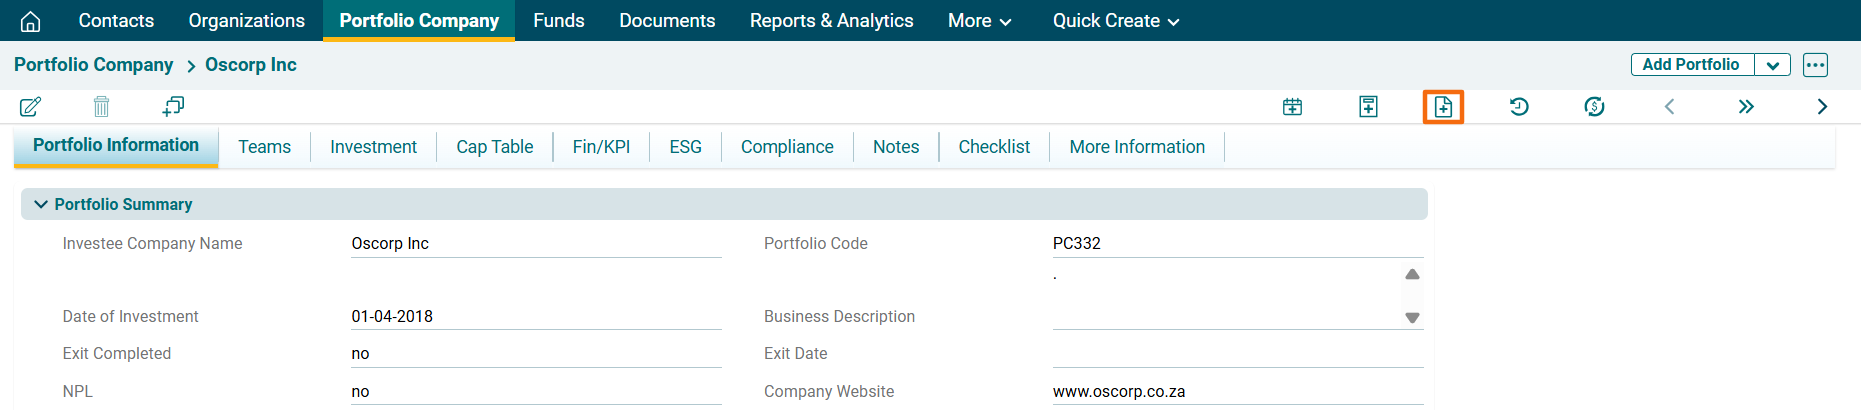Screen dimensions: 1861x410
Task: Open the history clock icon
Action: coord(1518,107)
